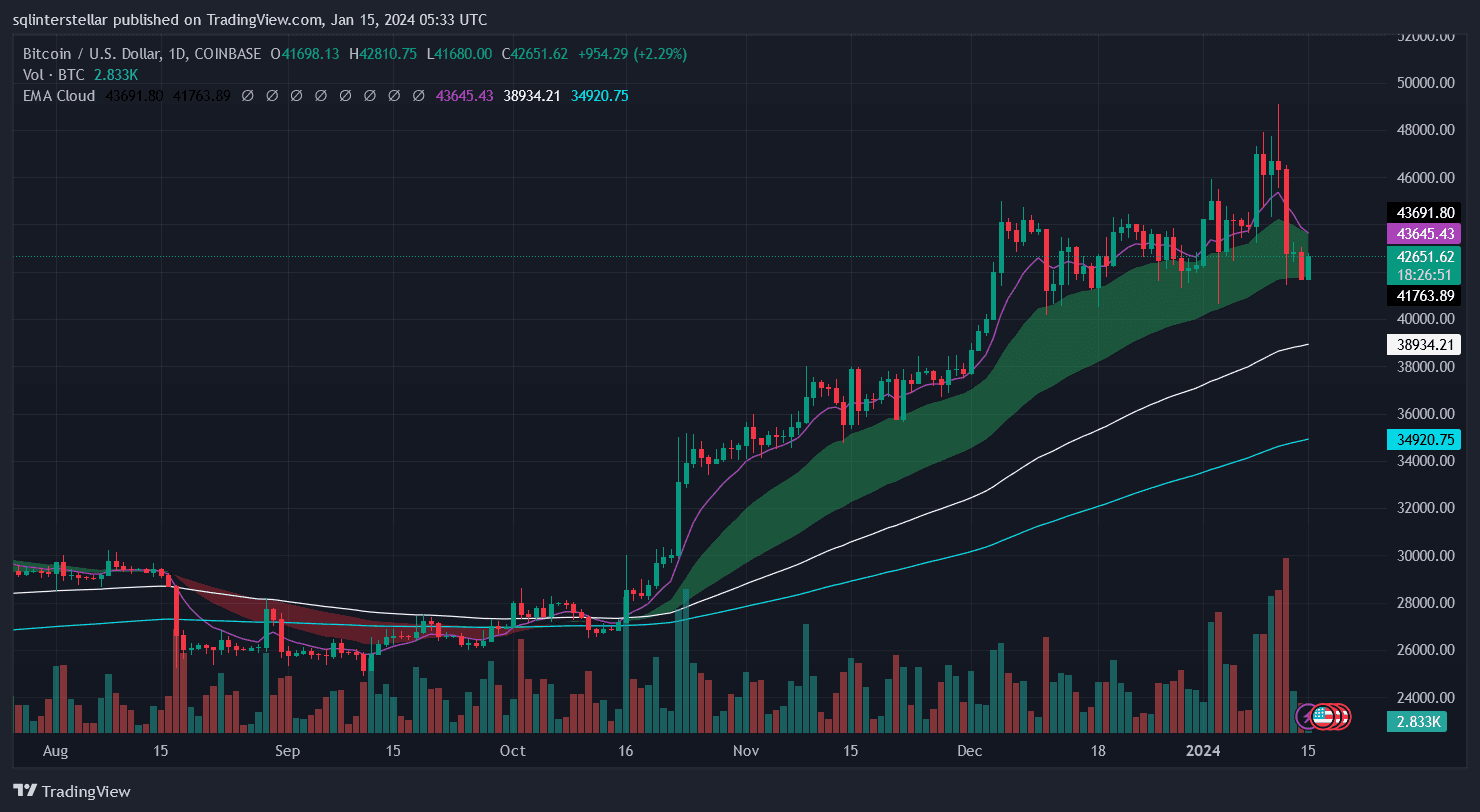Click the TradingView logo at bottom left
This screenshot has width=1480, height=812.
[71, 791]
